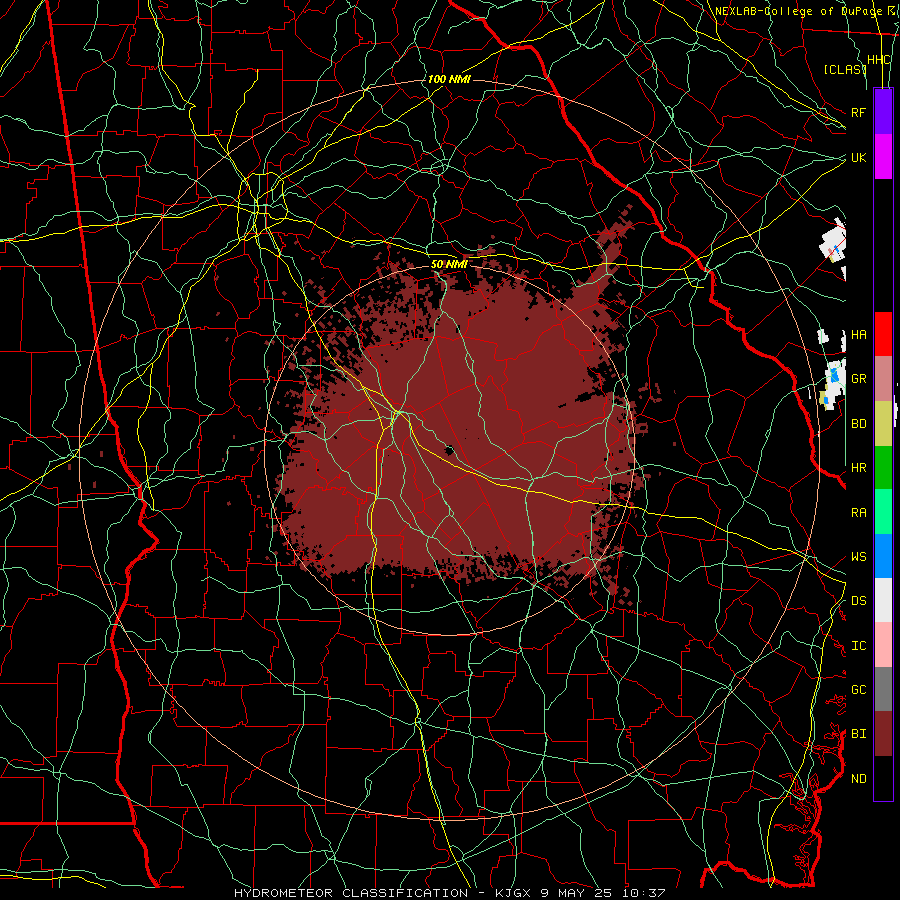Click the HHC product code label

[x=879, y=60]
